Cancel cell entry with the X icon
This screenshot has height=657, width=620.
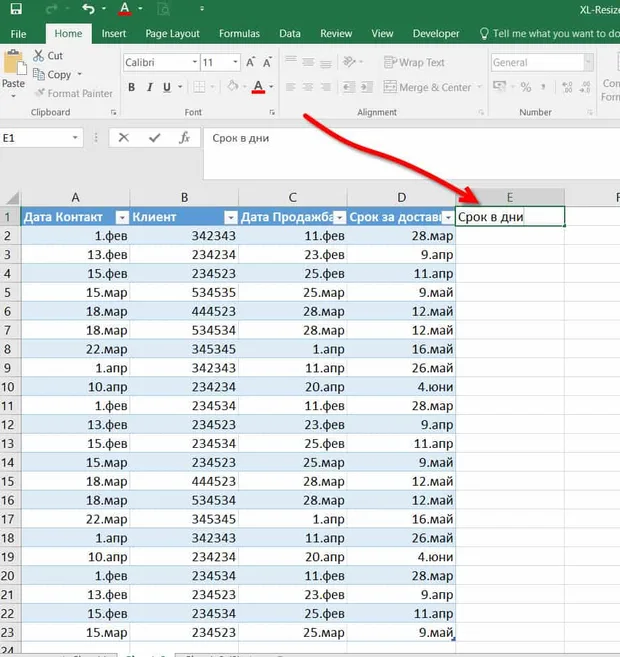(x=124, y=137)
